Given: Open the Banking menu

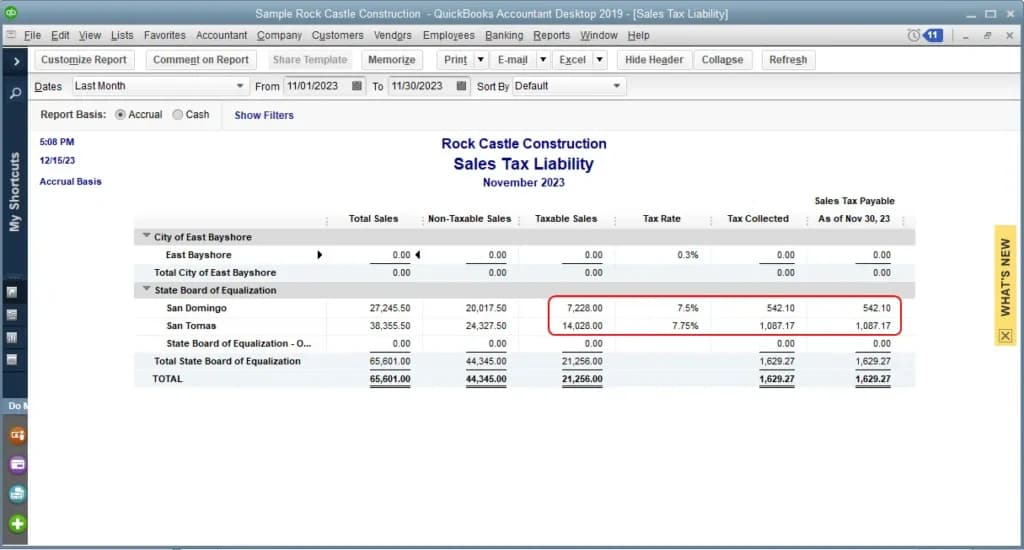Looking at the screenshot, I should tap(504, 35).
